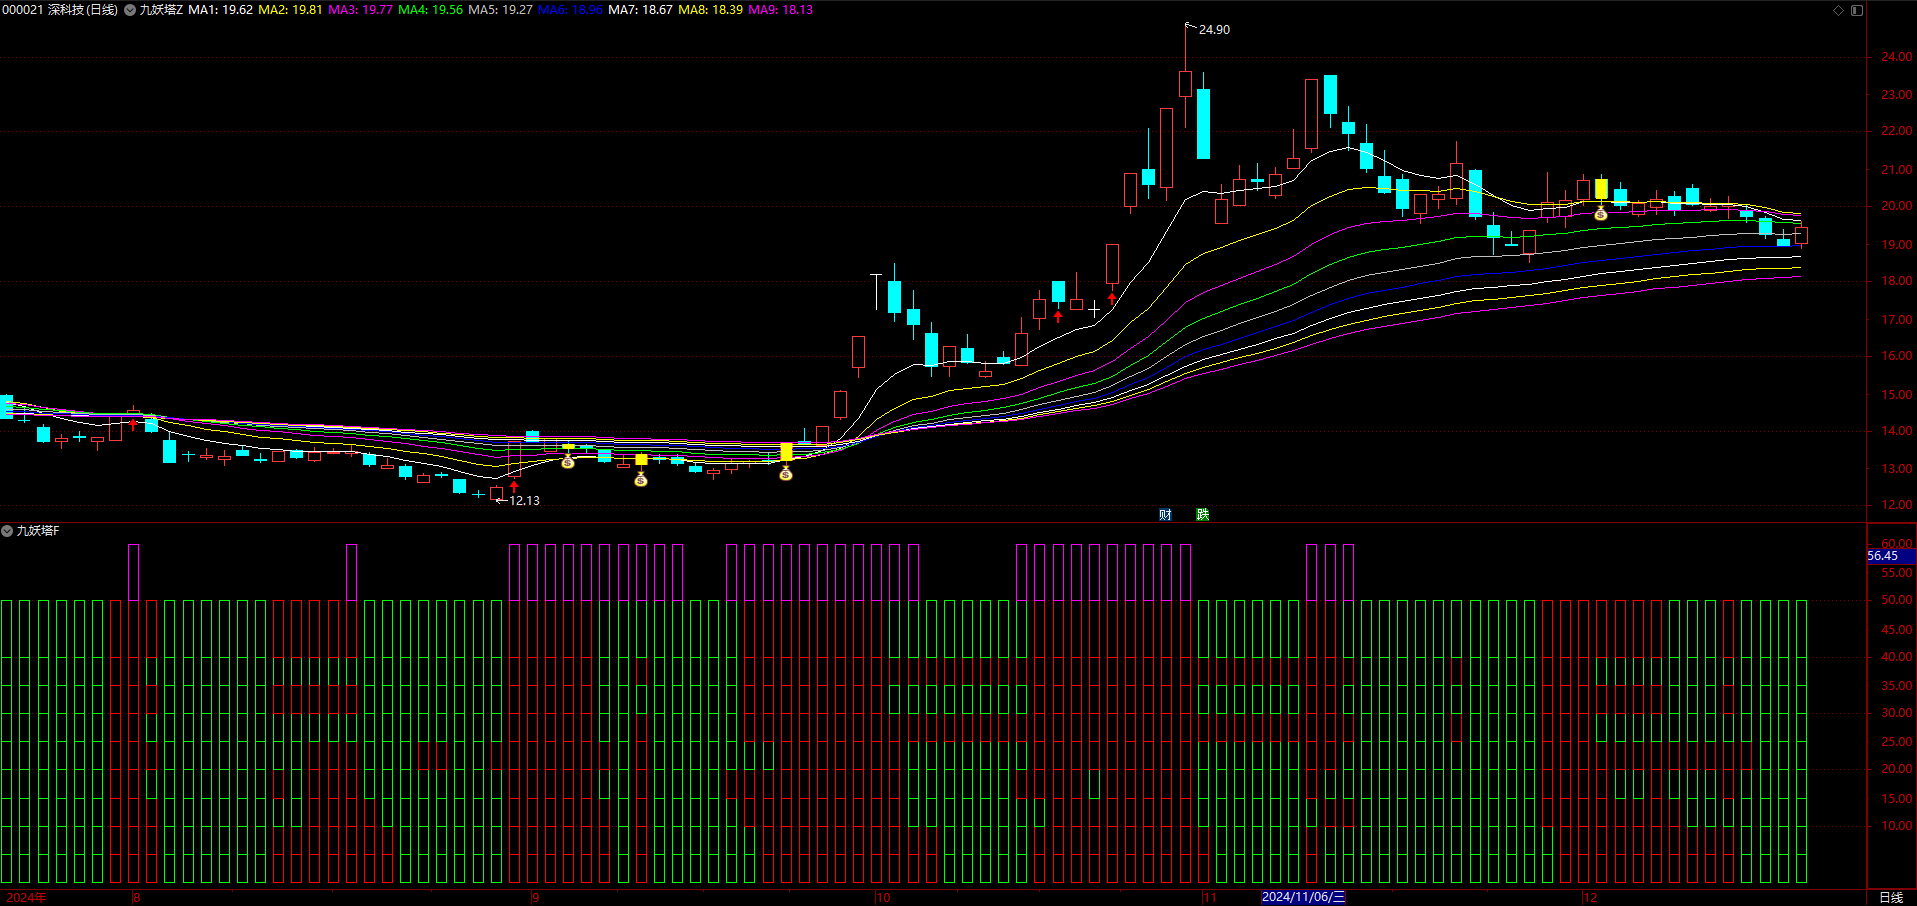Click the 12.13 low price label
The width and height of the screenshot is (1917, 906).
coord(524,501)
